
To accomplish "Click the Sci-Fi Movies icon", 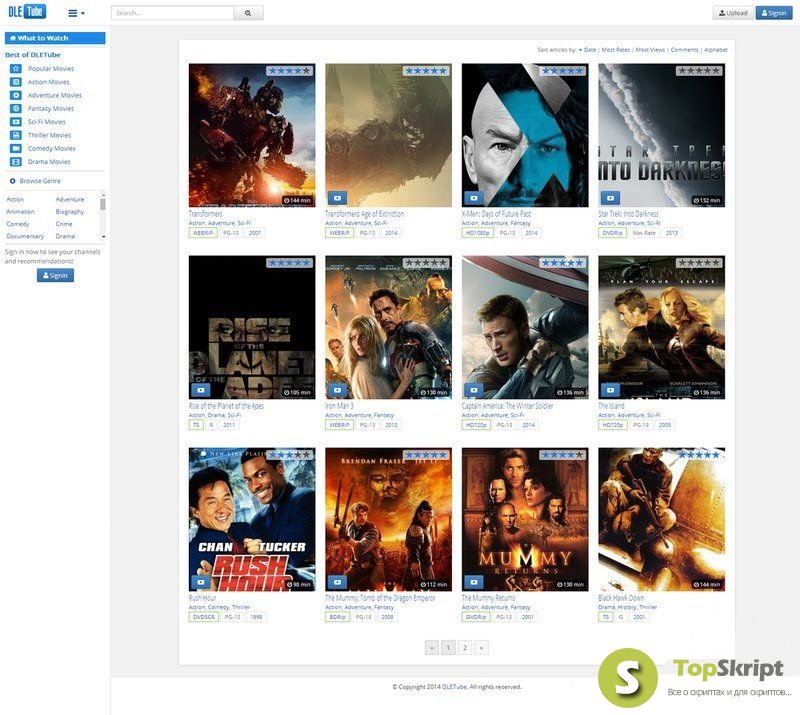I will (16, 121).
